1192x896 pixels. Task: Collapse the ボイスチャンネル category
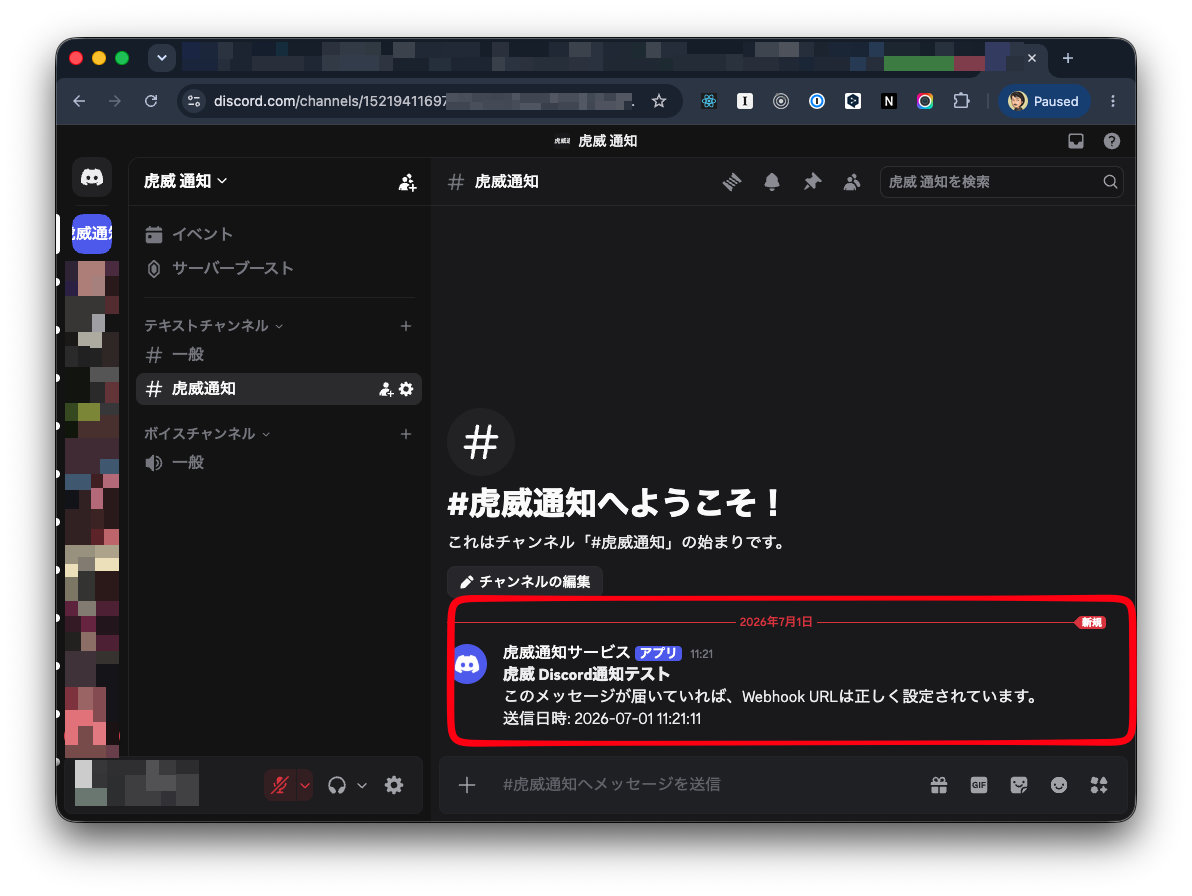(207, 433)
